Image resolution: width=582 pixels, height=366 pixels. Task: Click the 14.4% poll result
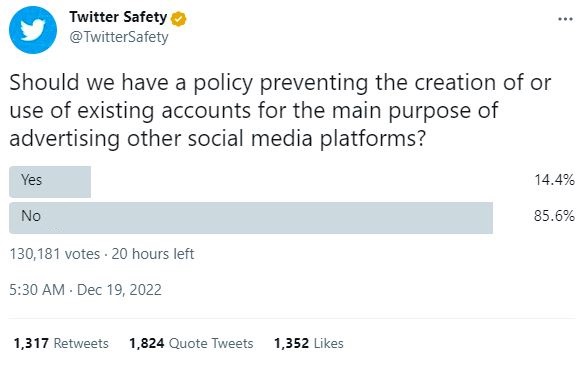(x=554, y=180)
